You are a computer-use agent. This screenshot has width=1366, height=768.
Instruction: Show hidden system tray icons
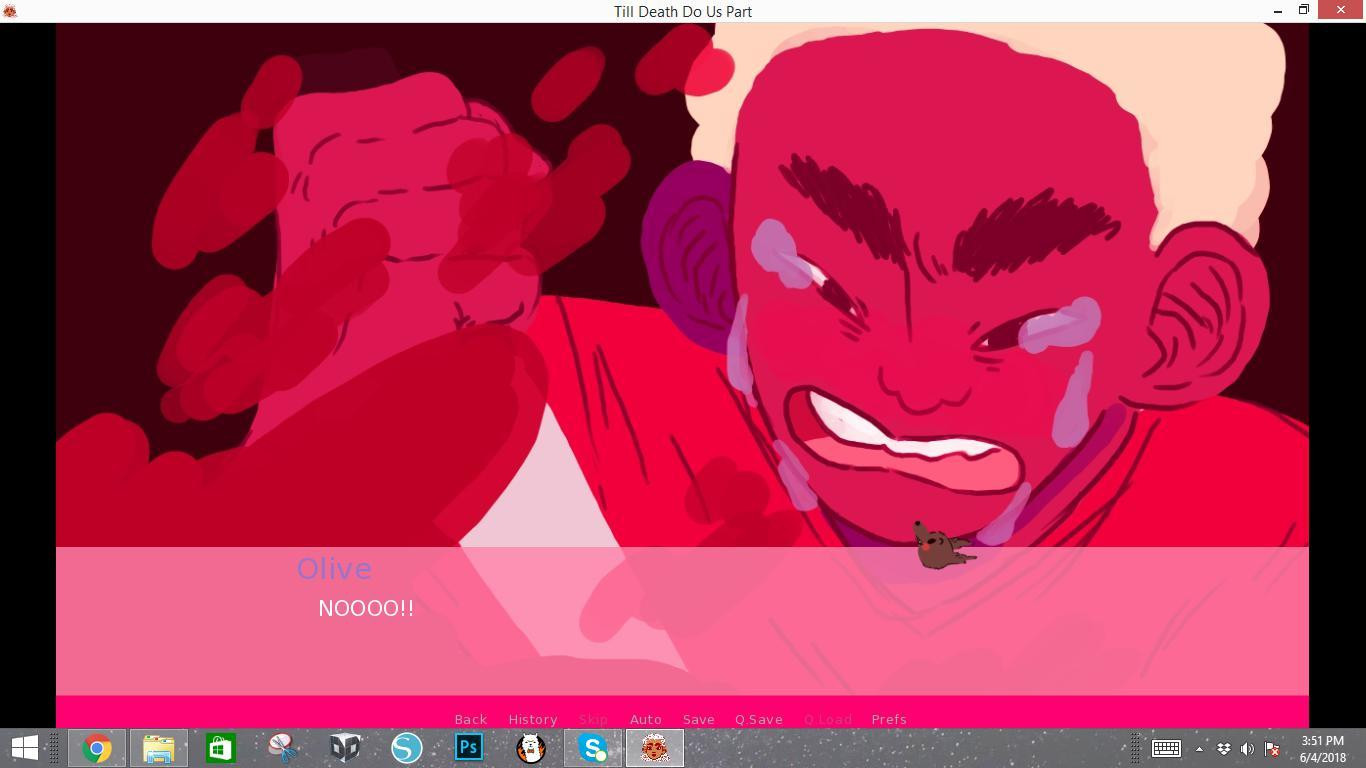[1199, 749]
